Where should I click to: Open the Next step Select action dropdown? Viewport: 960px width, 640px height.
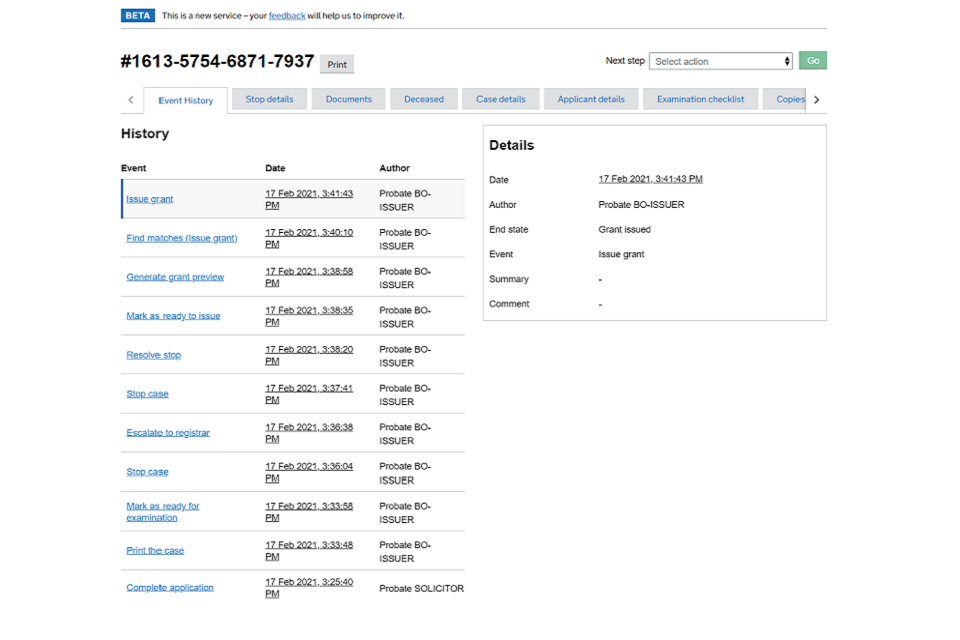click(720, 61)
